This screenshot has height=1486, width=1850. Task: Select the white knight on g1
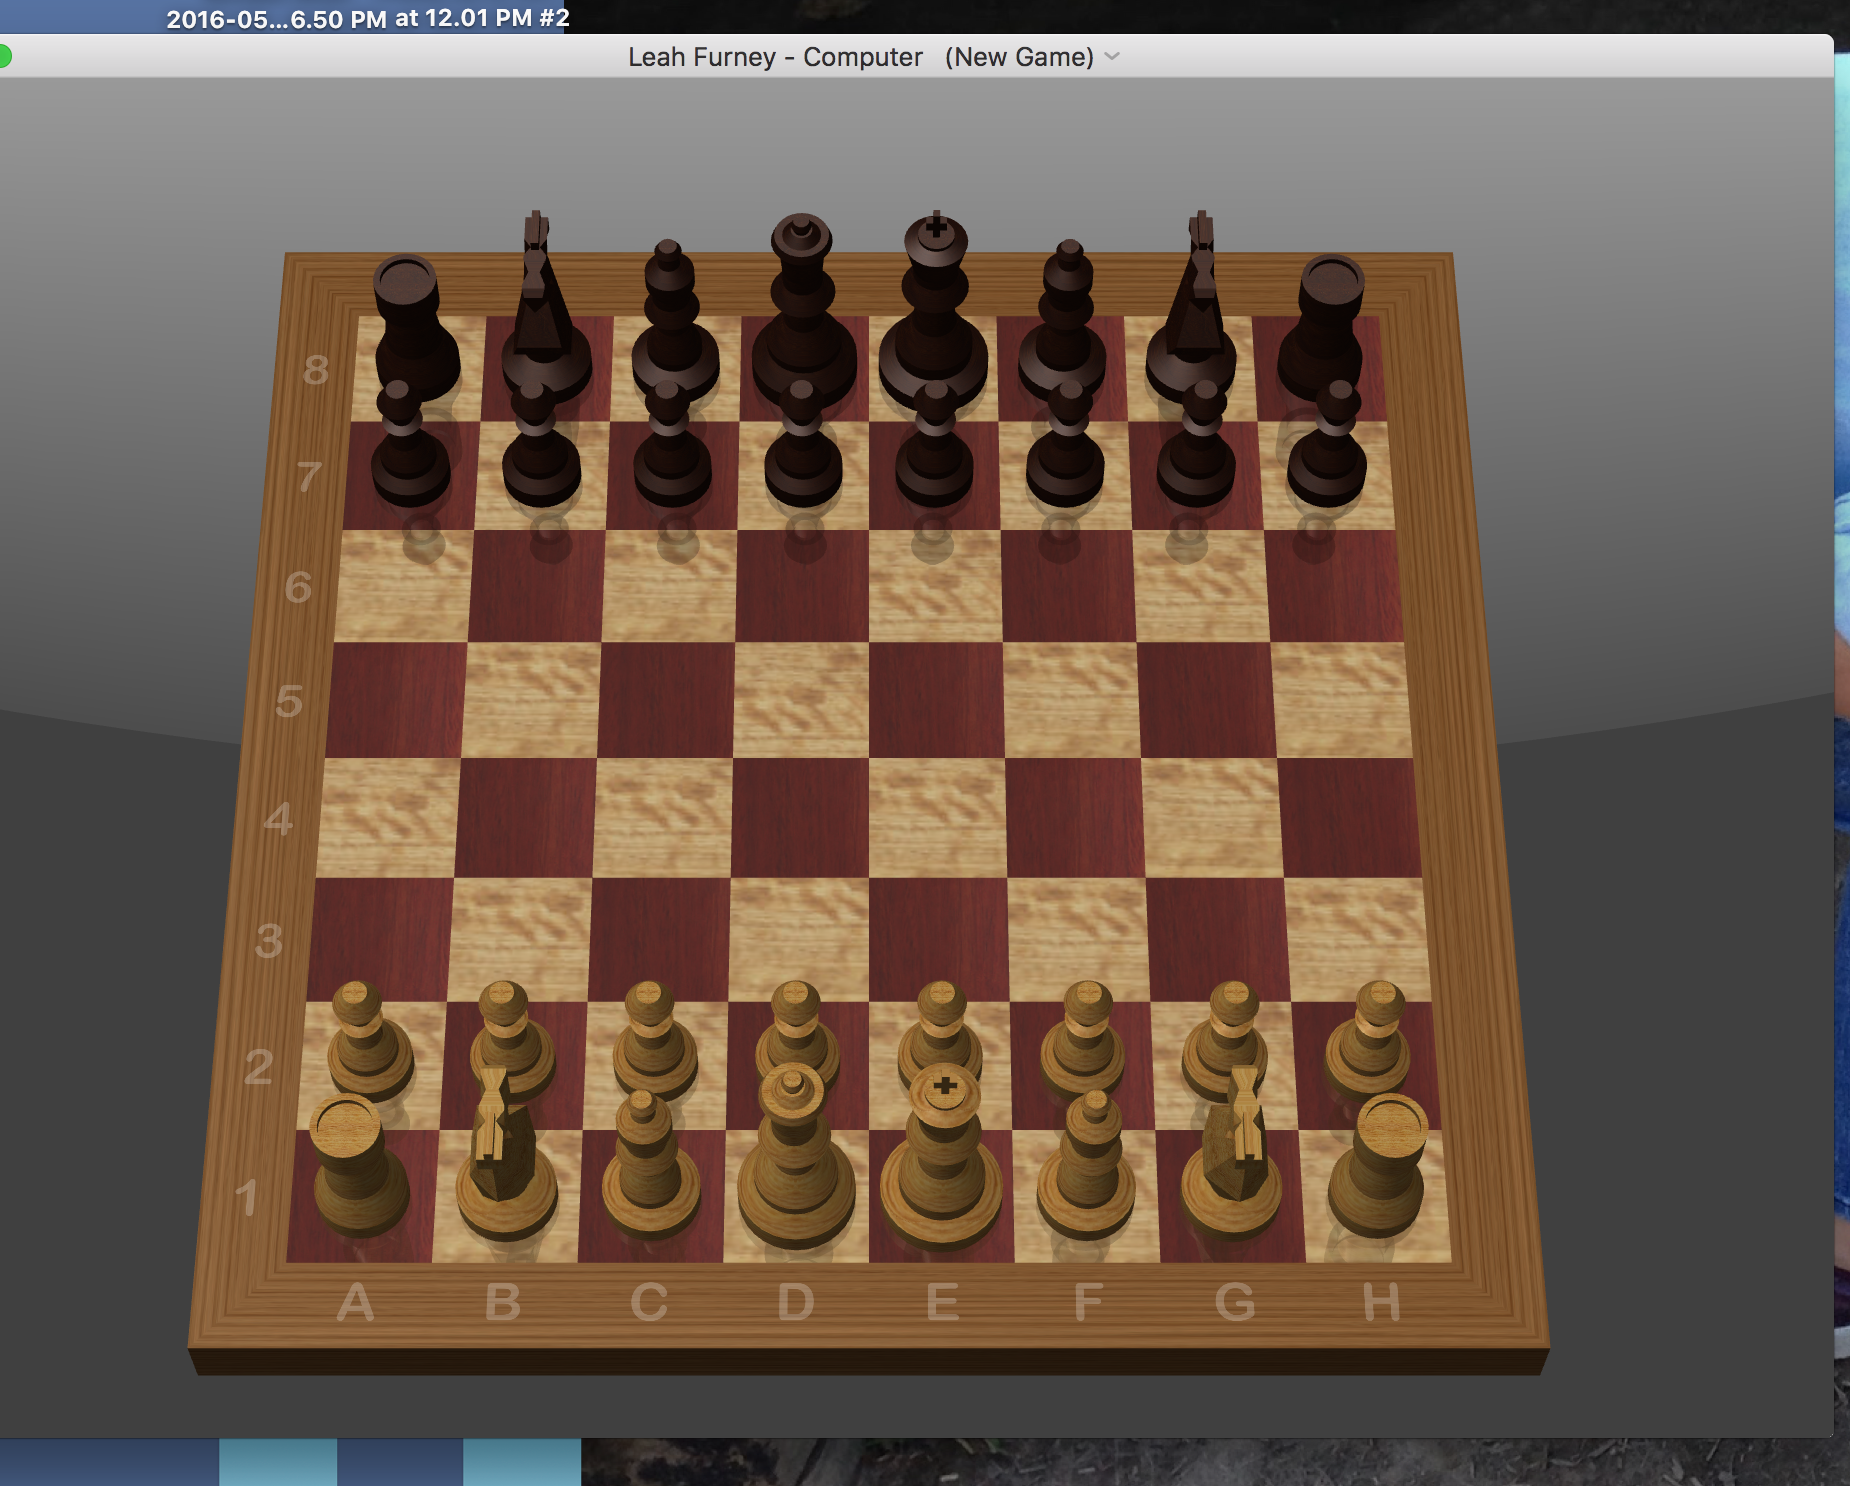[1232, 1155]
